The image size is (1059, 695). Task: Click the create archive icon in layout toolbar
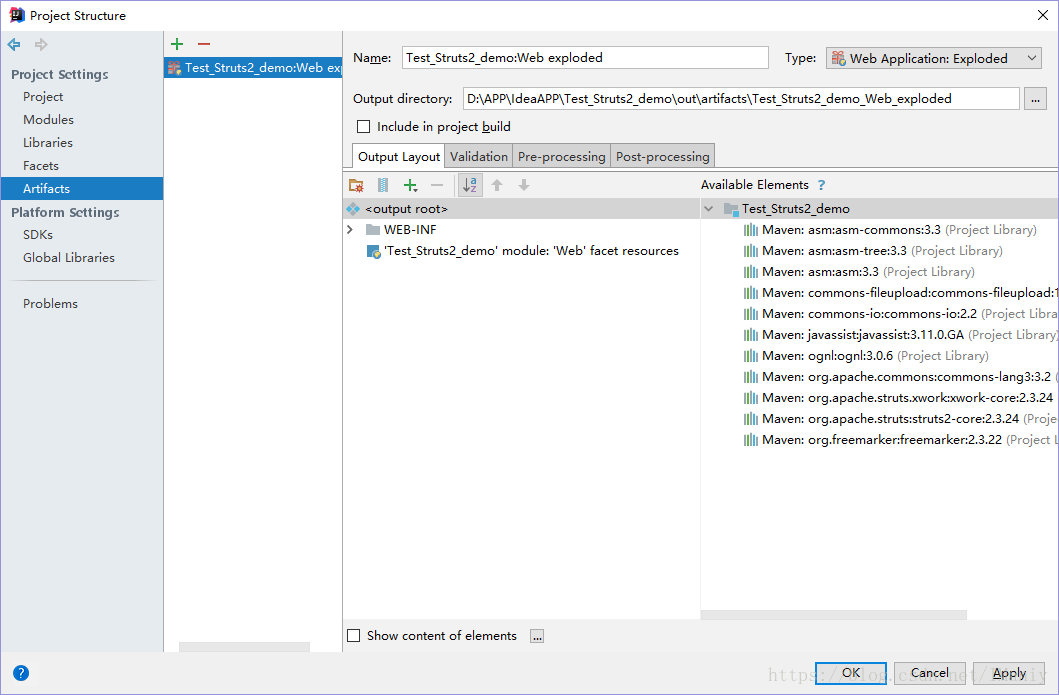pyautogui.click(x=383, y=185)
